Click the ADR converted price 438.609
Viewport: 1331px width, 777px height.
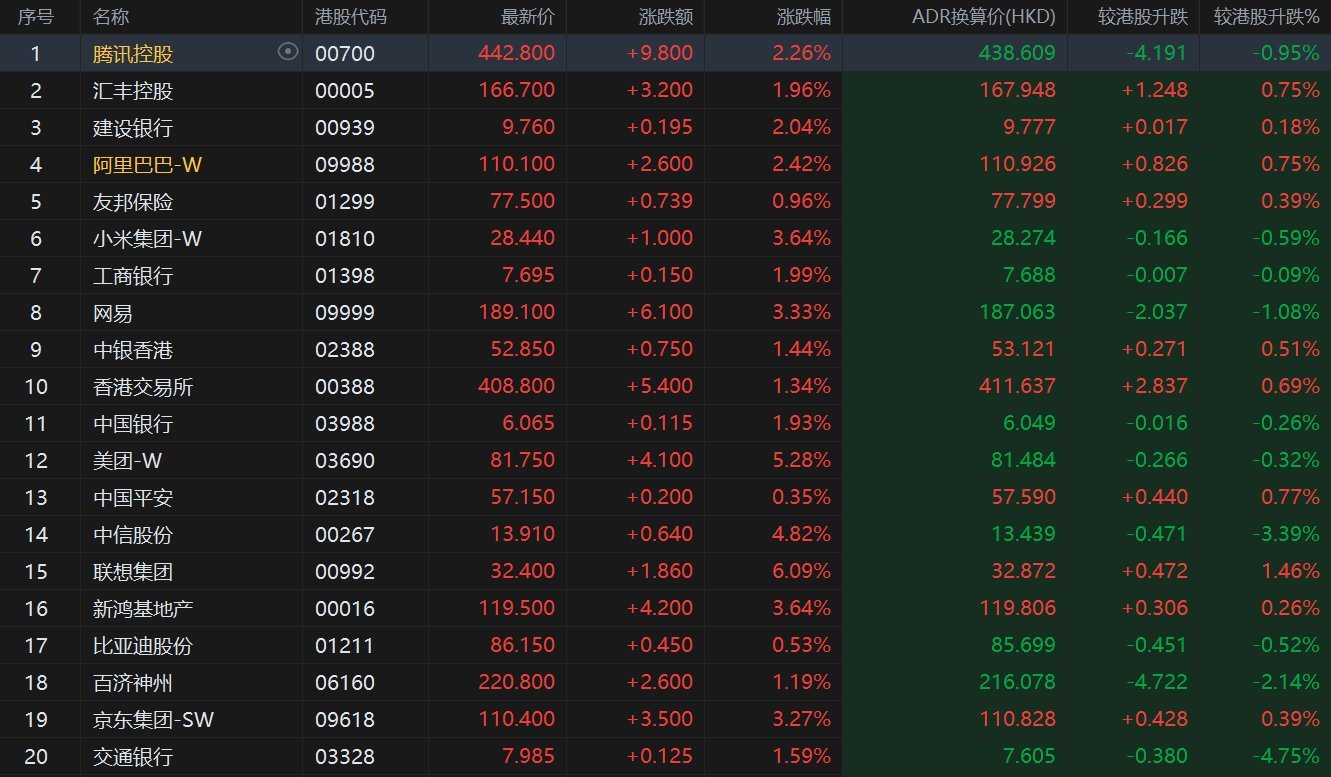(1017, 54)
